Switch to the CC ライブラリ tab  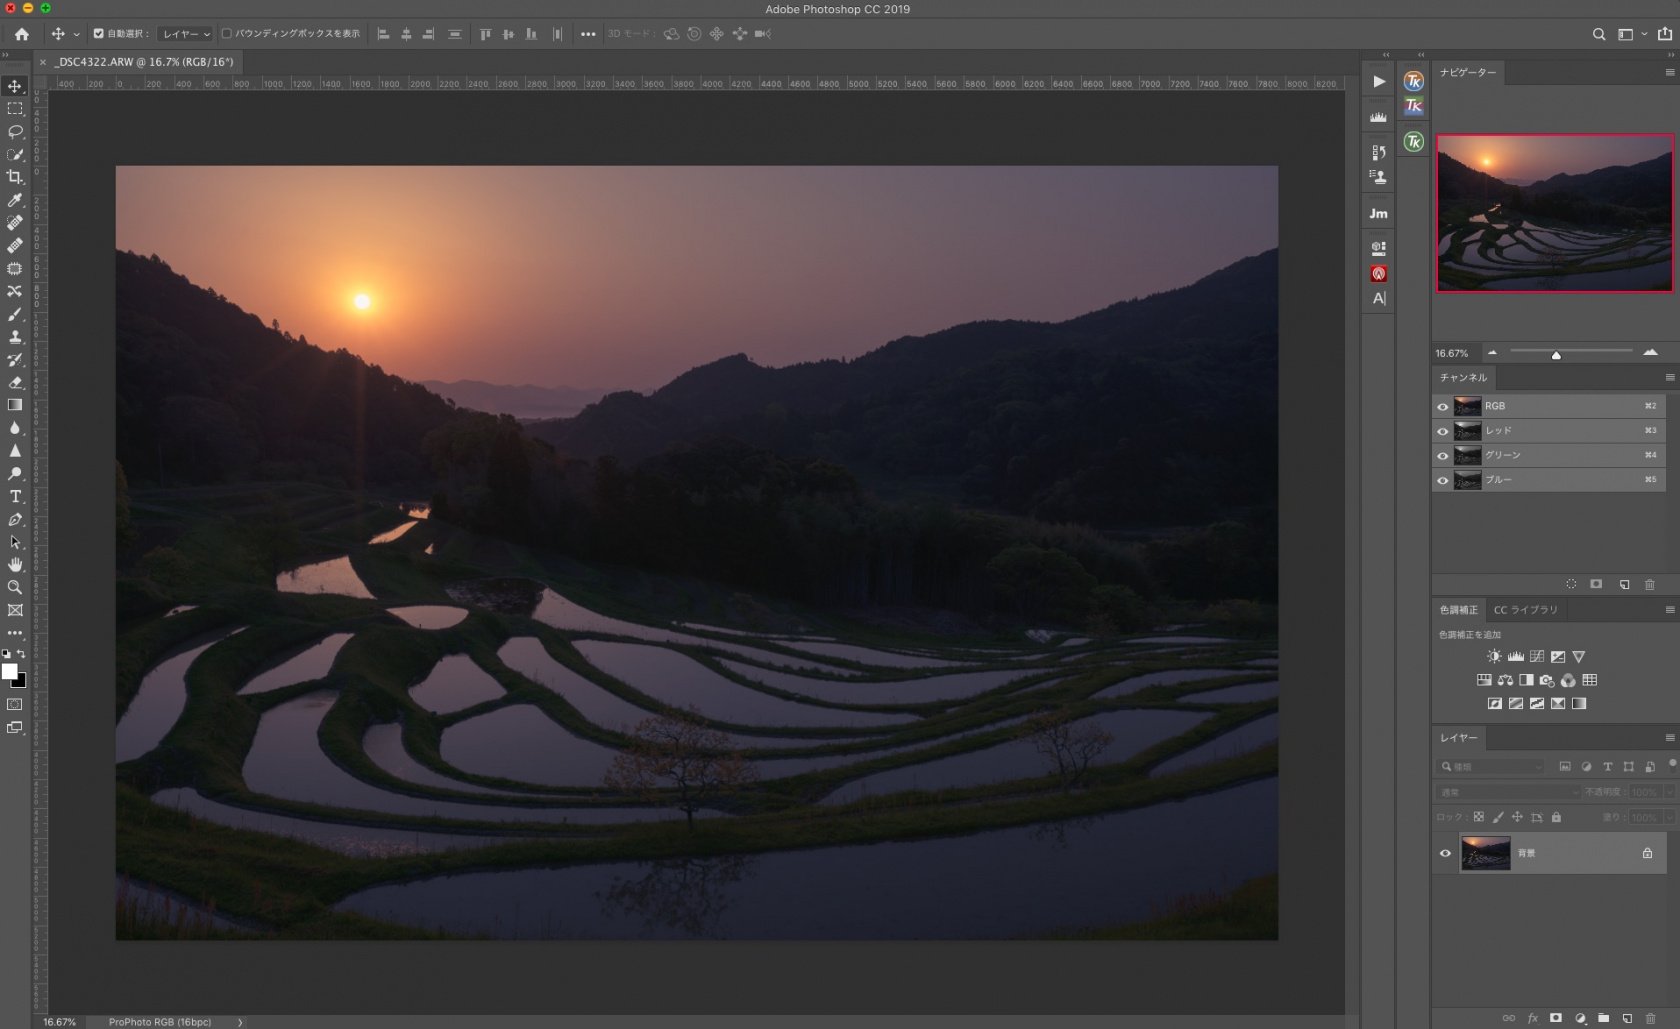(x=1526, y=610)
